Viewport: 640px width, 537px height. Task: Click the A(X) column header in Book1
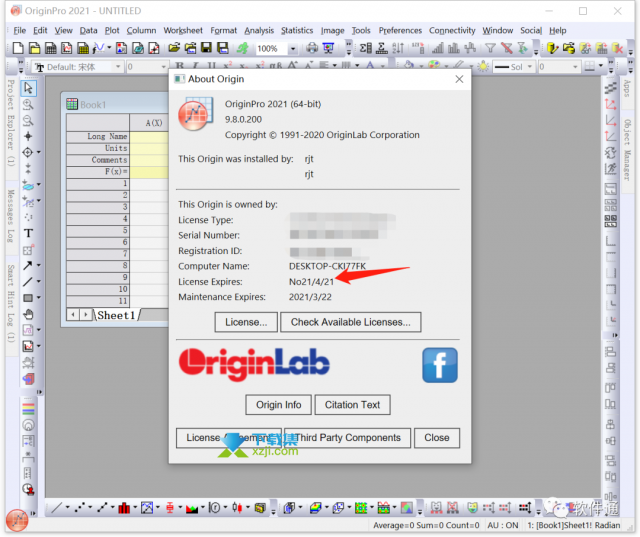(149, 122)
